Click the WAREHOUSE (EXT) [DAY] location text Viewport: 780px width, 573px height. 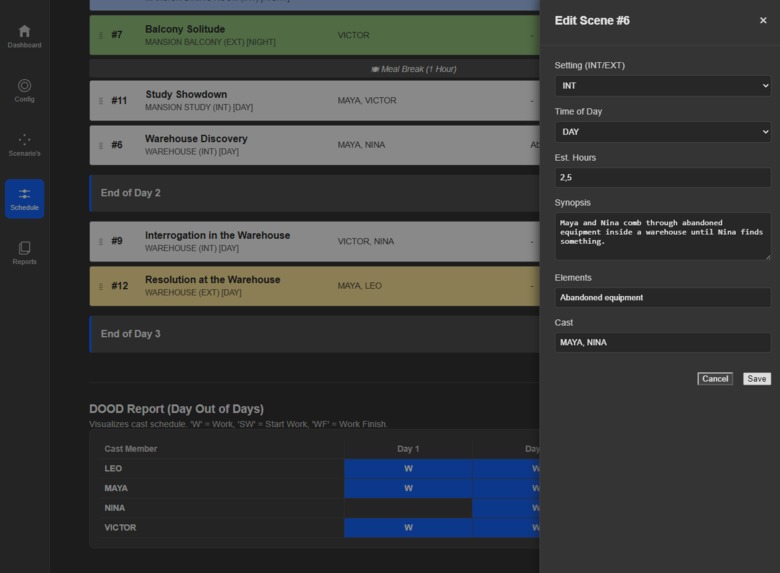(x=193, y=292)
